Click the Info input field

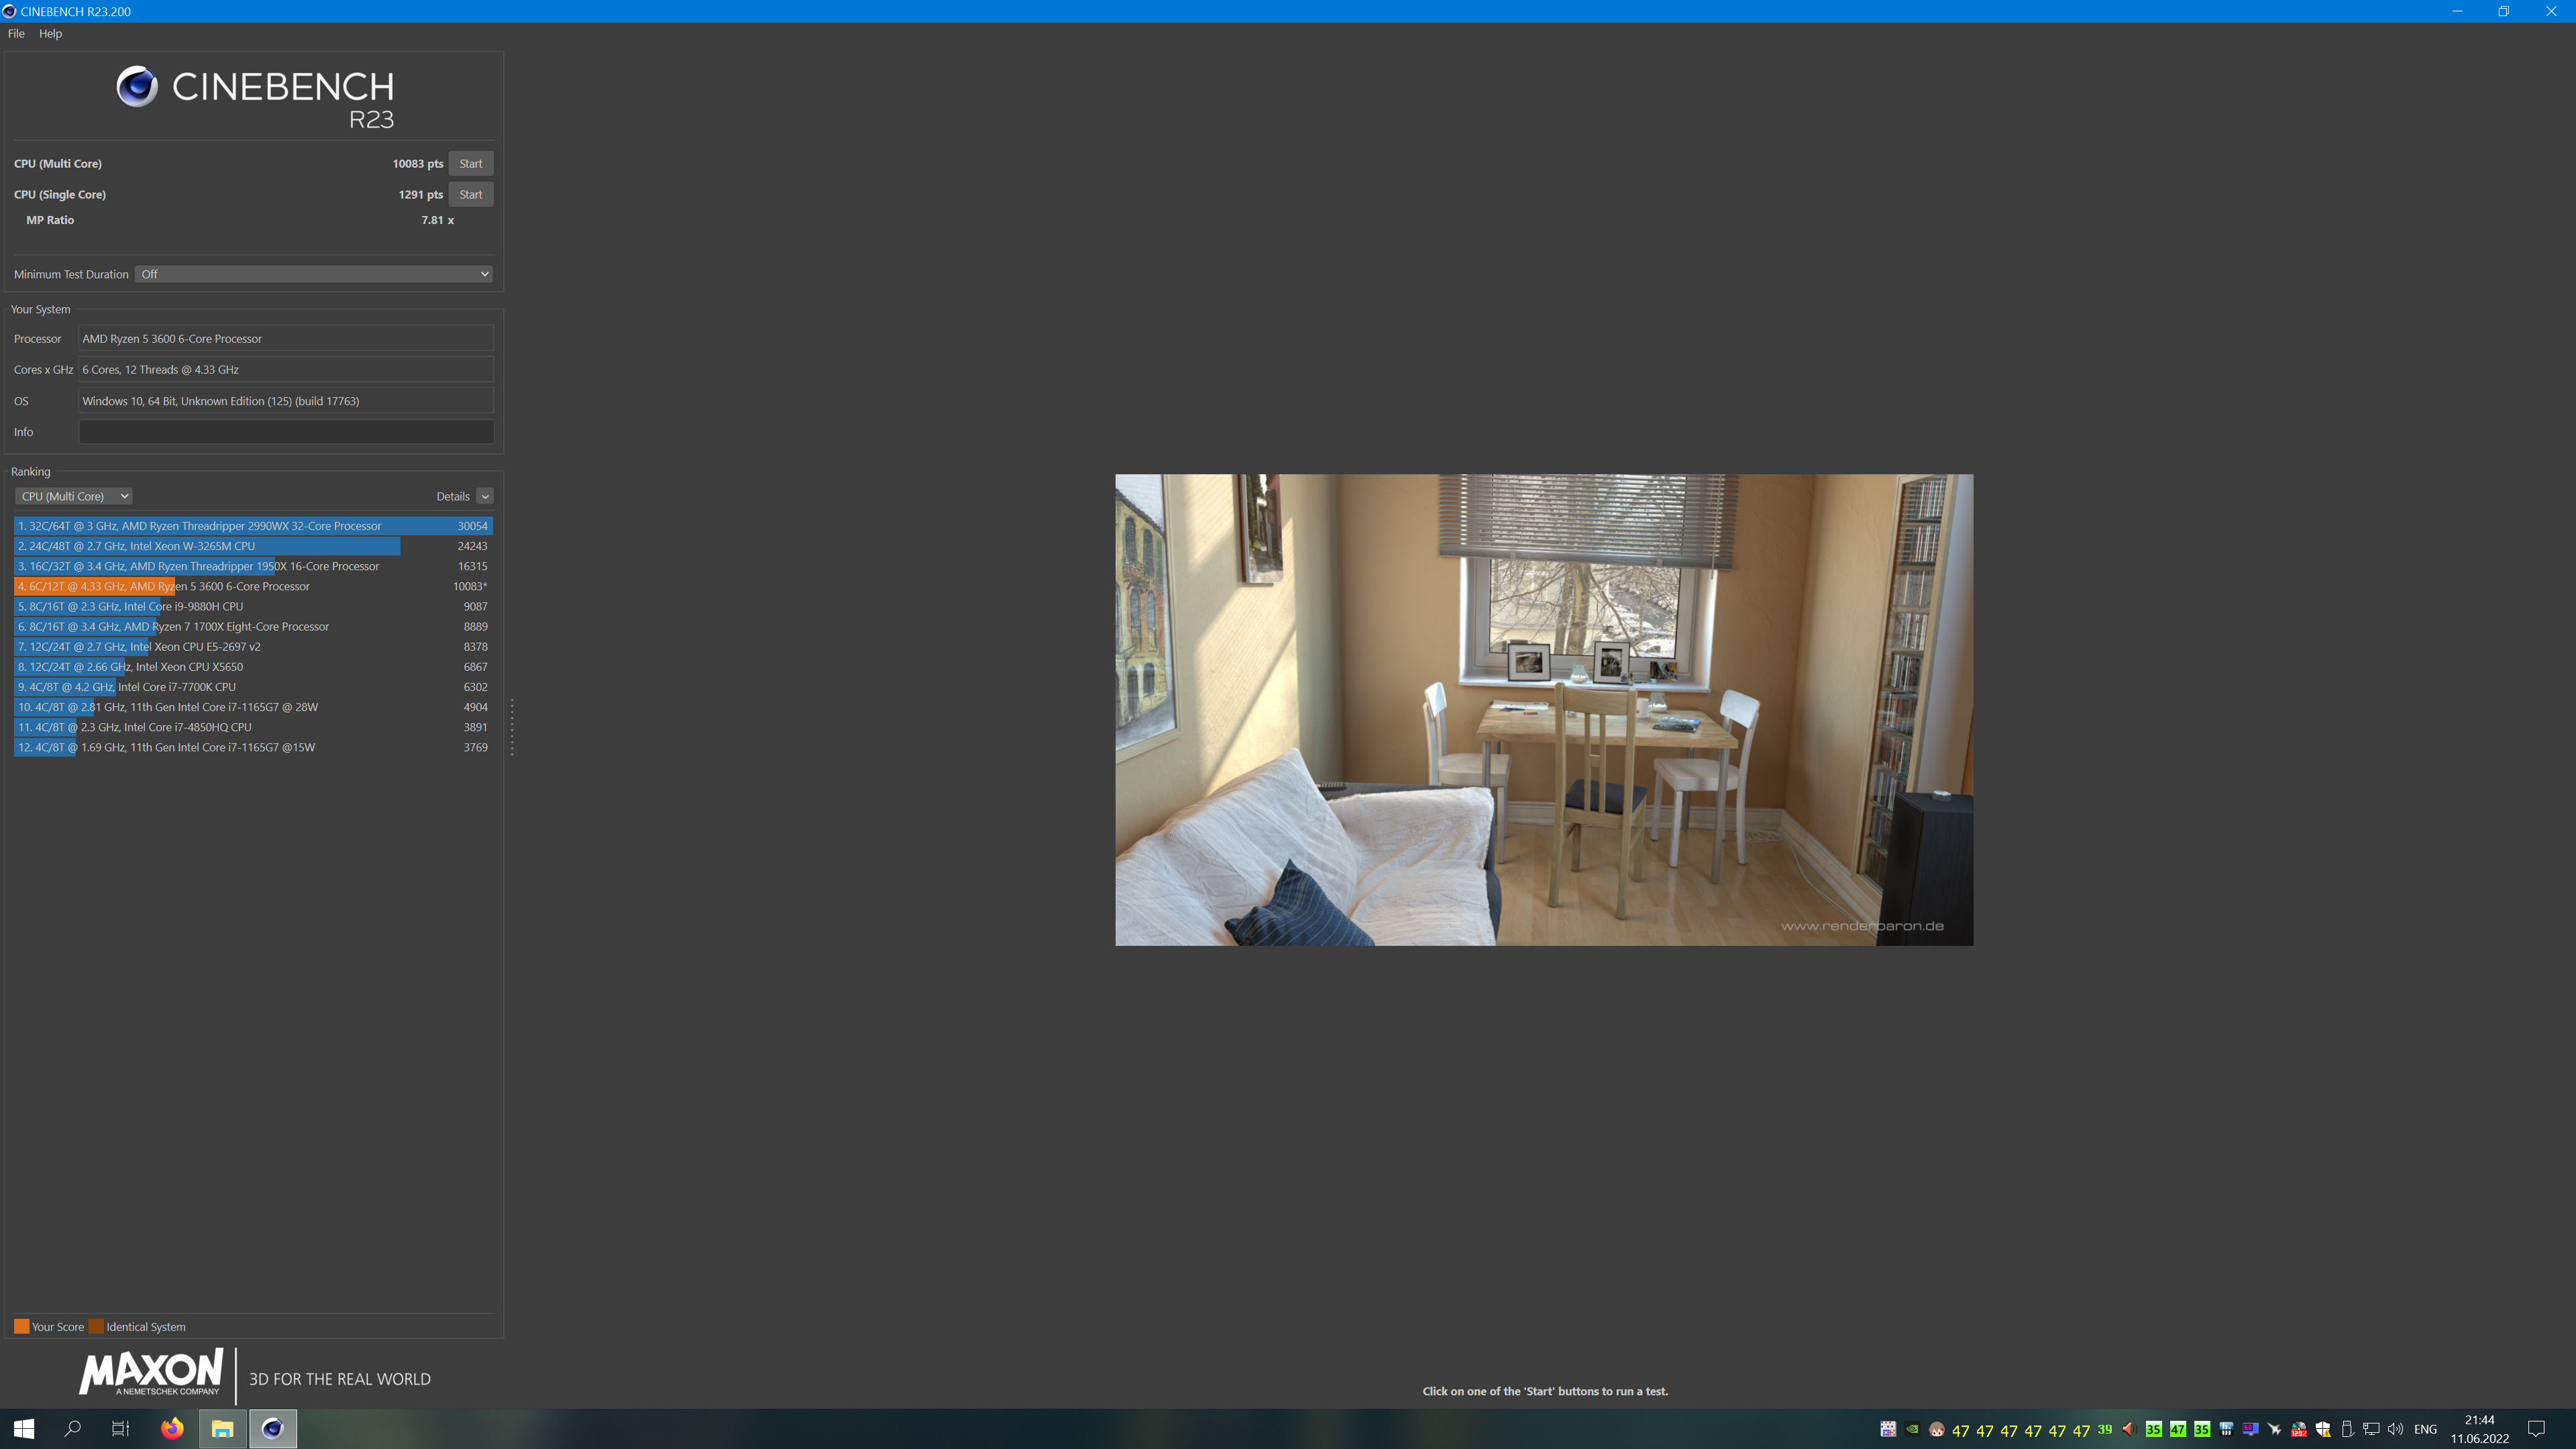coord(286,432)
